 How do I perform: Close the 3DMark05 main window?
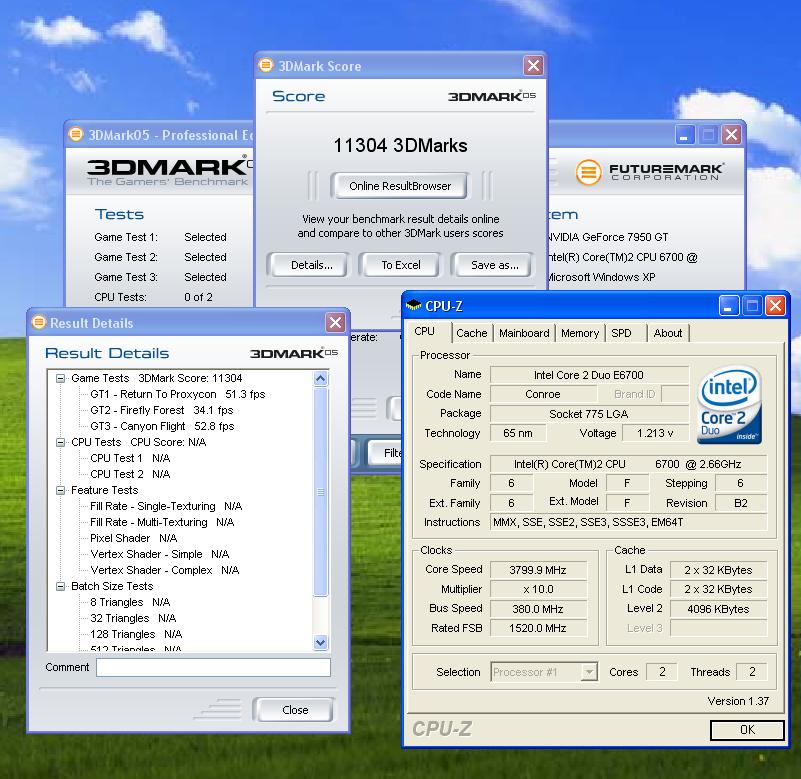[x=732, y=135]
